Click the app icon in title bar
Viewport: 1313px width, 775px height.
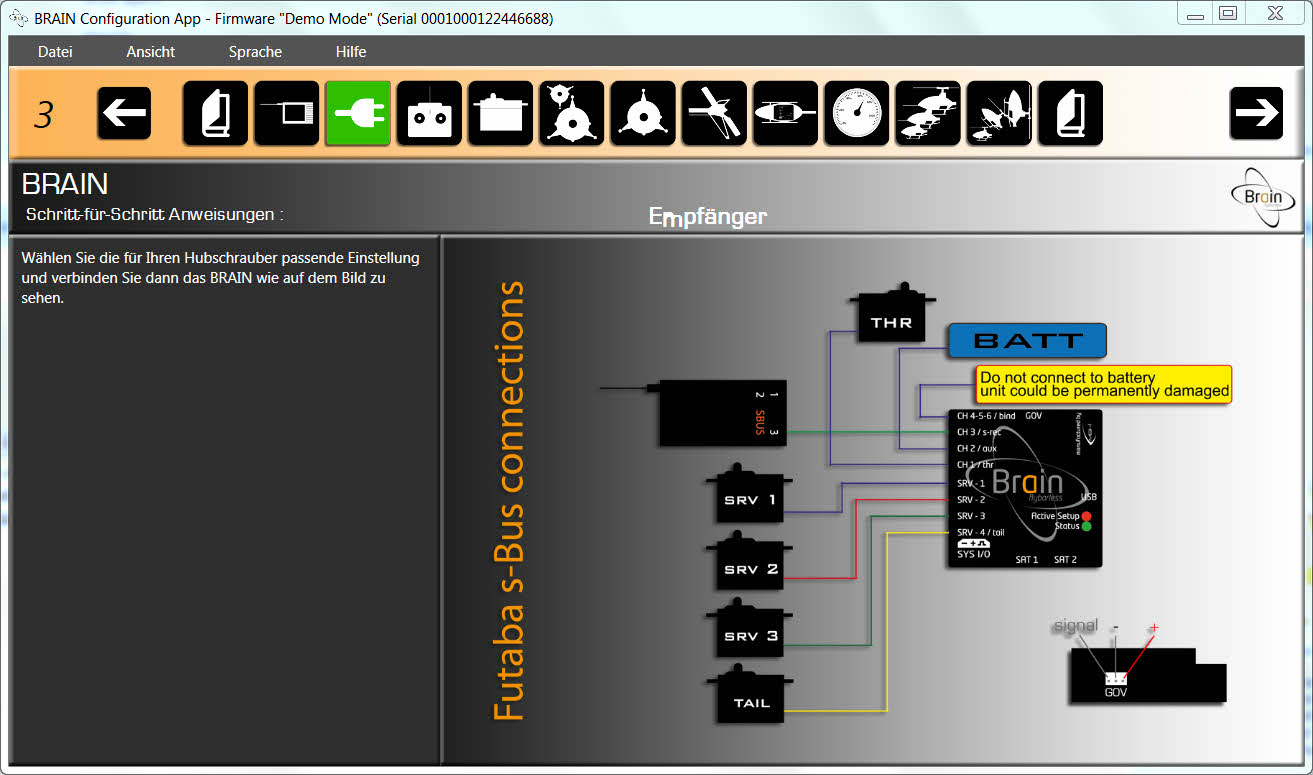(x=19, y=18)
